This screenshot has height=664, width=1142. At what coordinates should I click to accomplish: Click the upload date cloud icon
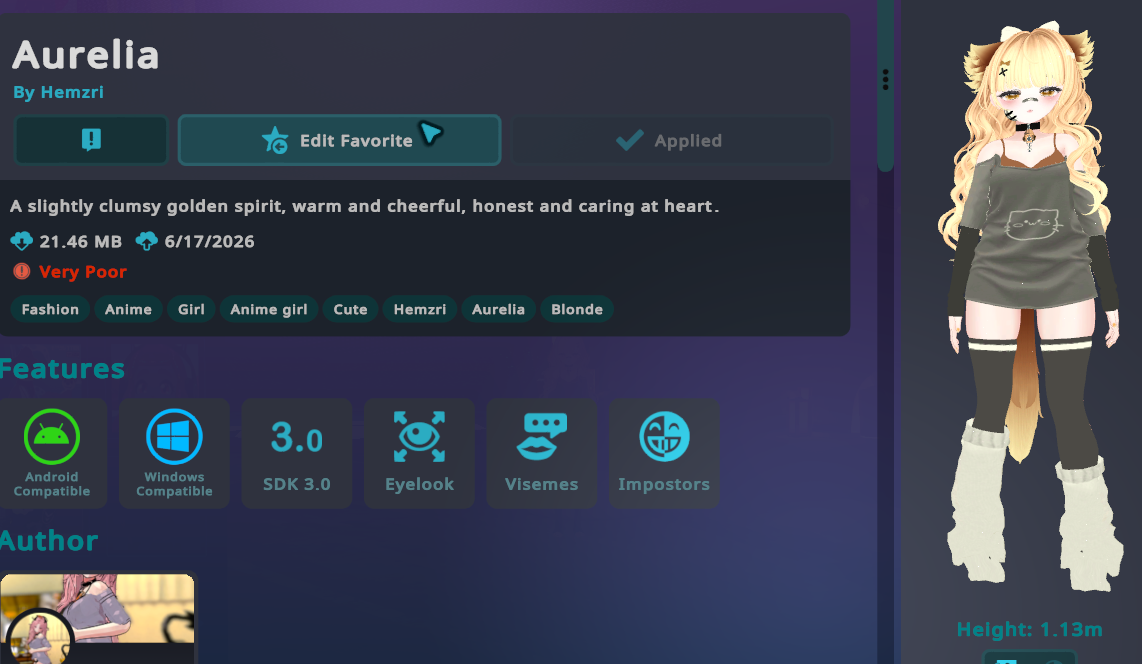(146, 241)
